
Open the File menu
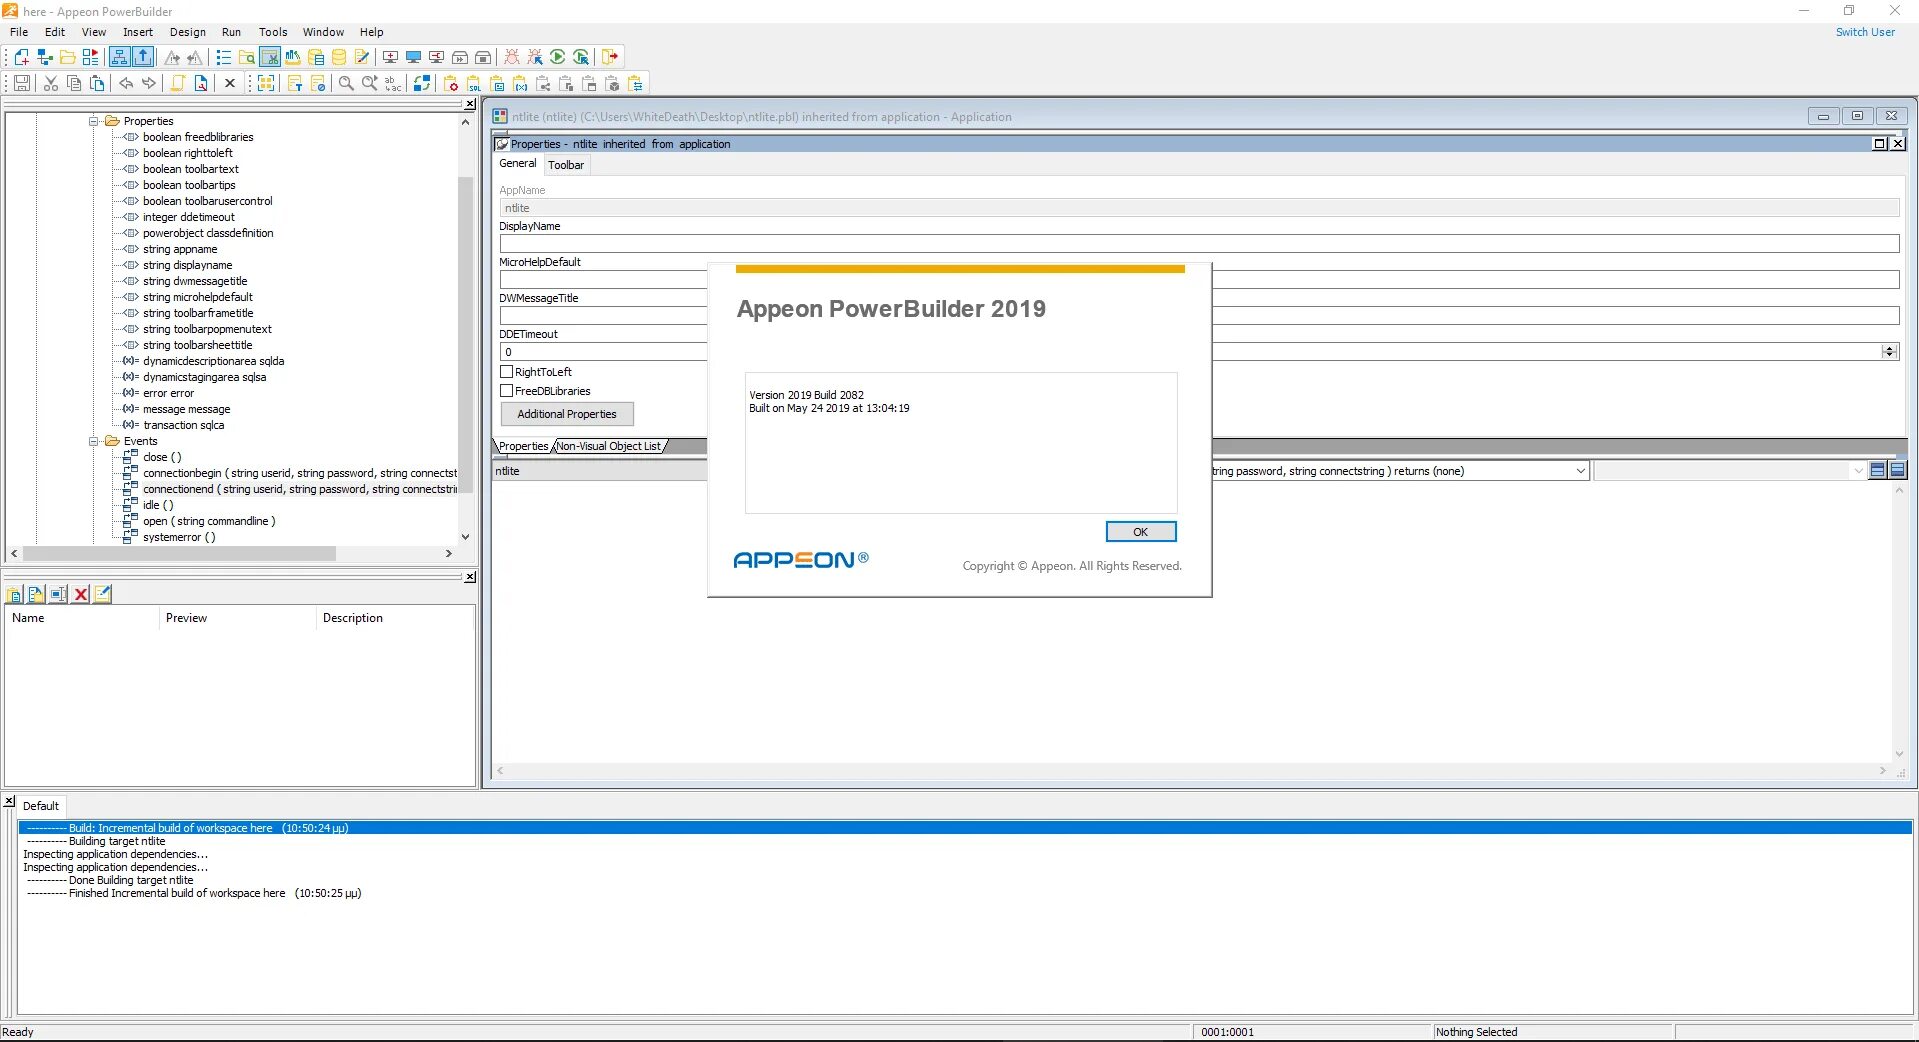point(19,32)
